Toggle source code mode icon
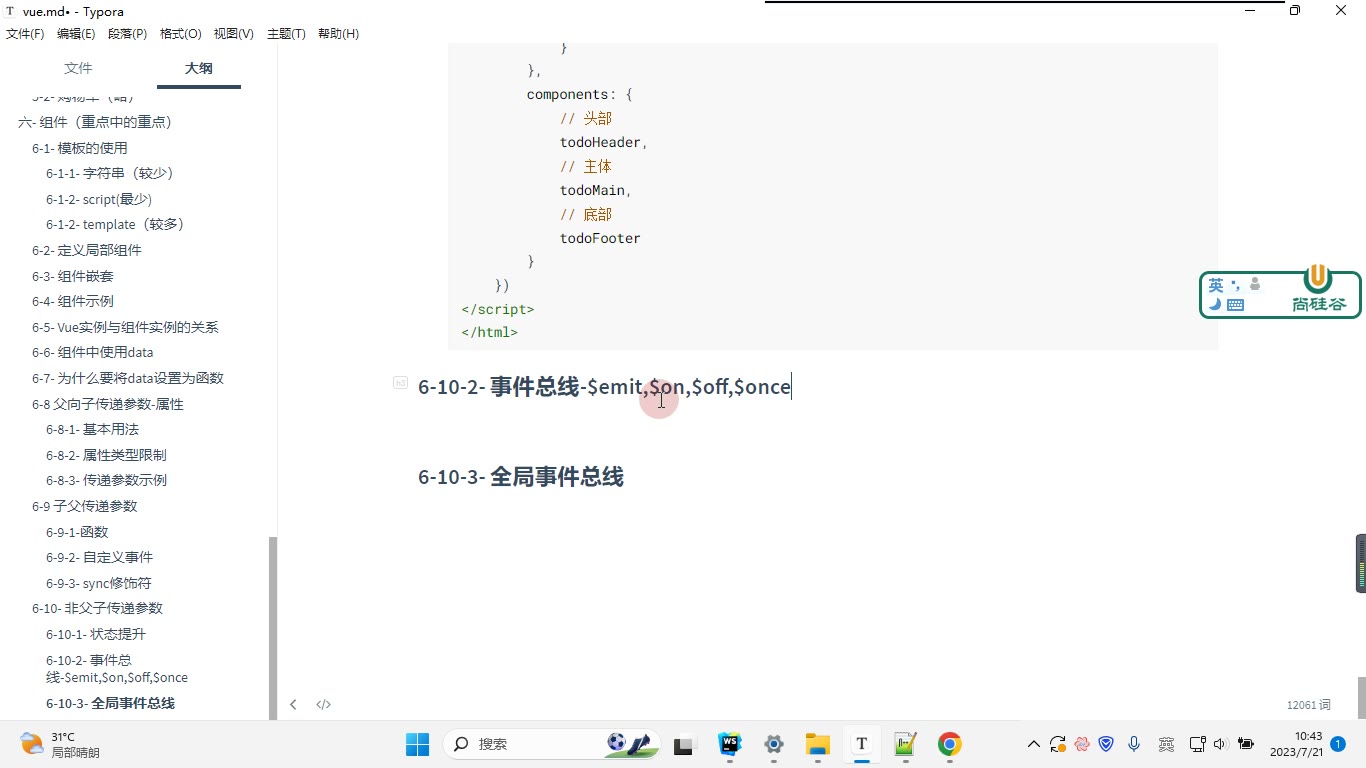The width and height of the screenshot is (1366, 768). (x=323, y=704)
